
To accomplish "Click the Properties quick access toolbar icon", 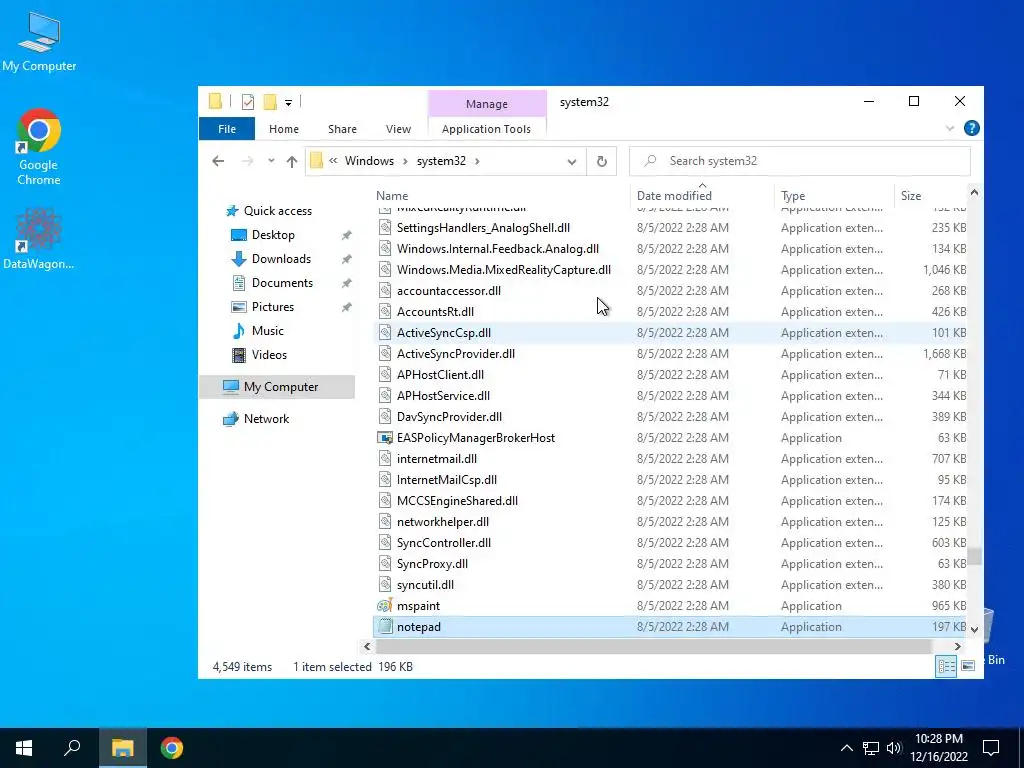I will tap(248, 102).
